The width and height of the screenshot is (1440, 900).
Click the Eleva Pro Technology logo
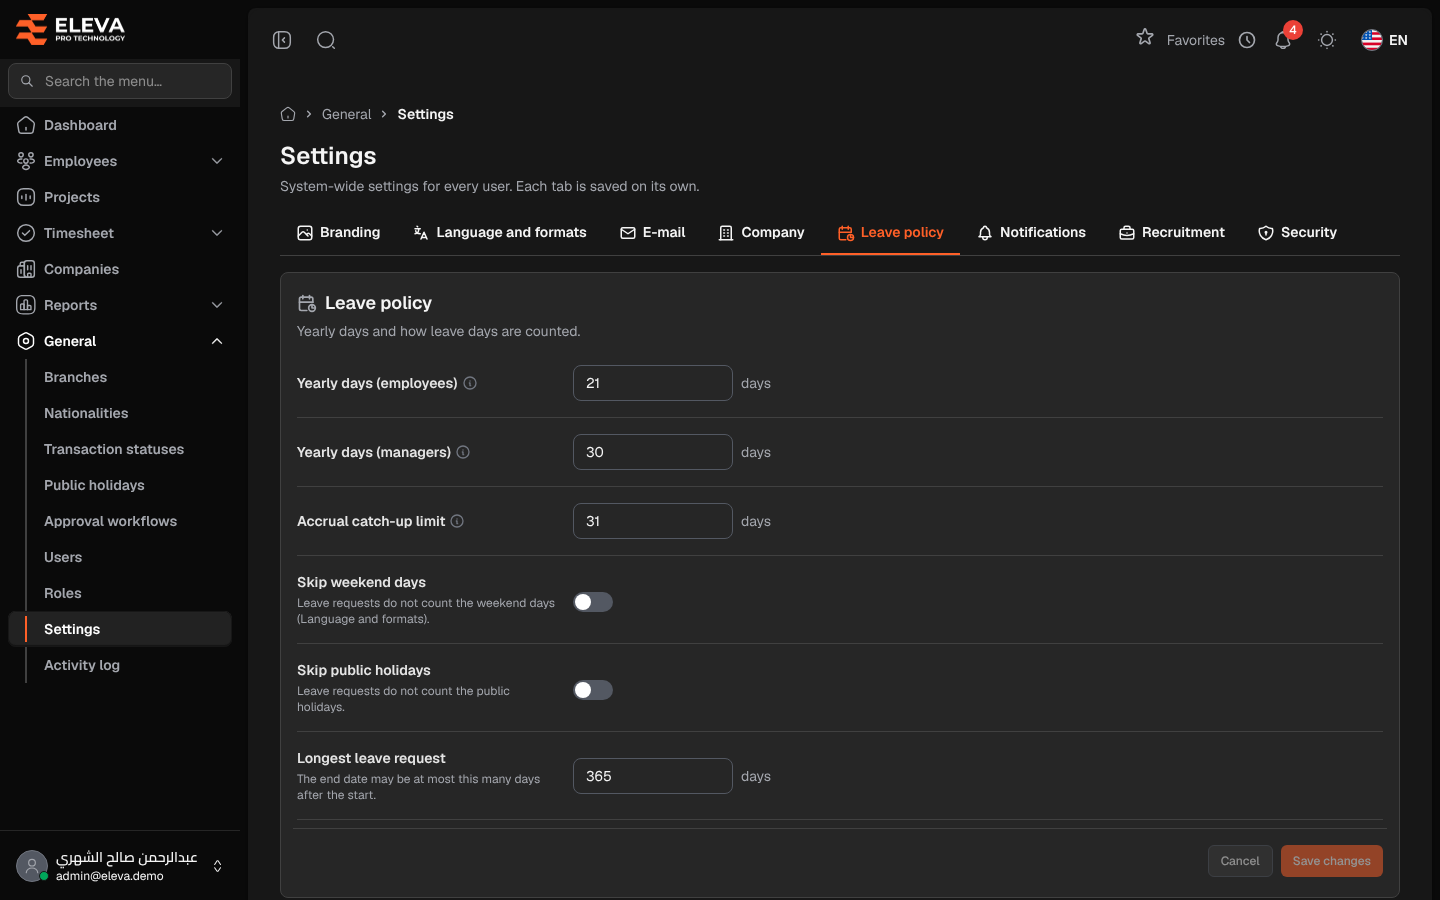pos(71,29)
